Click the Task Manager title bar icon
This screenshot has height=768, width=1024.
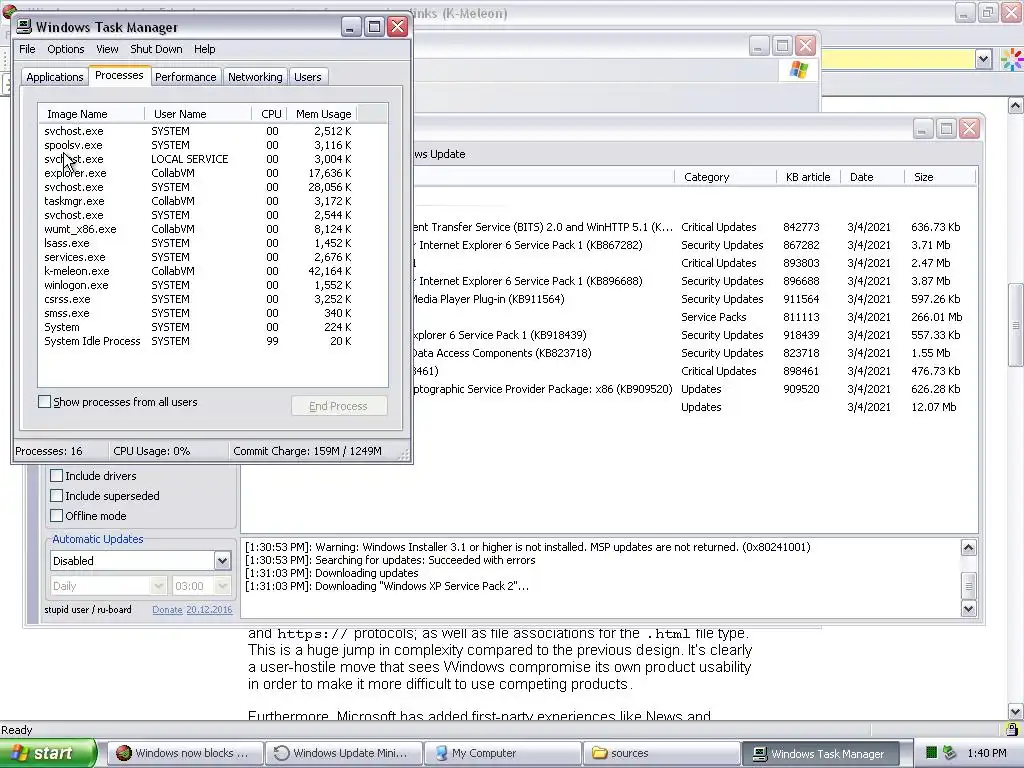(24, 26)
